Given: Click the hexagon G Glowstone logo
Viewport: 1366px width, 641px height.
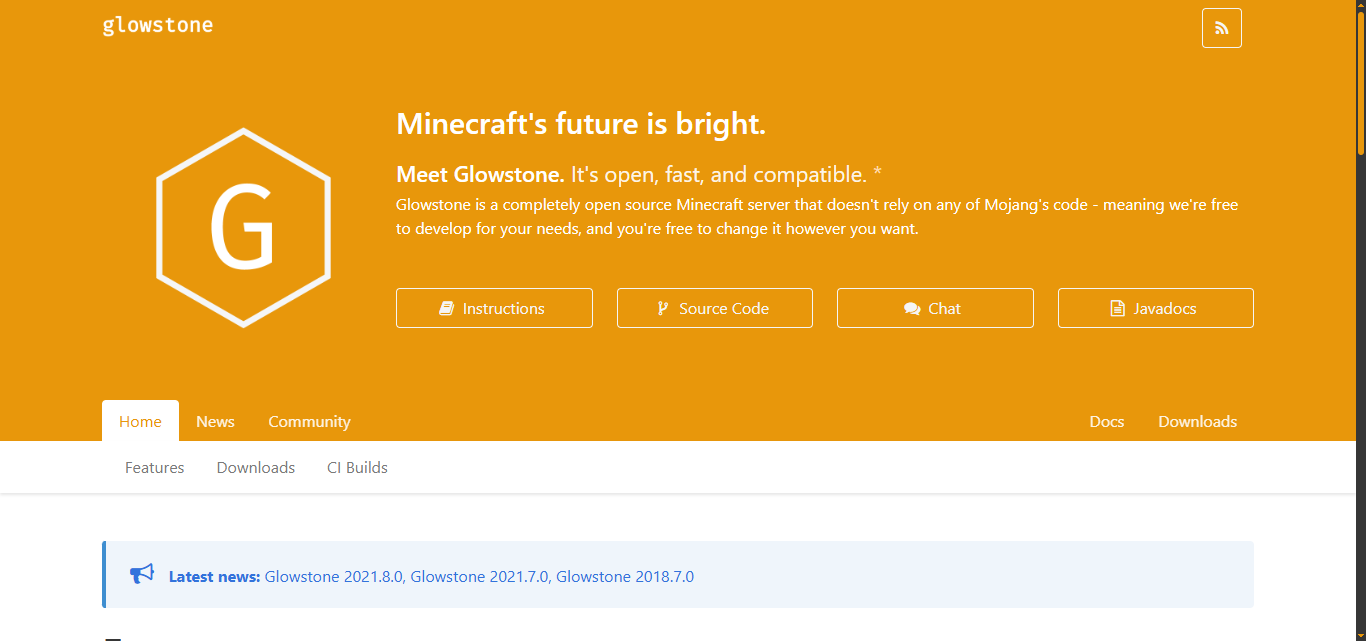Looking at the screenshot, I should tap(243, 227).
